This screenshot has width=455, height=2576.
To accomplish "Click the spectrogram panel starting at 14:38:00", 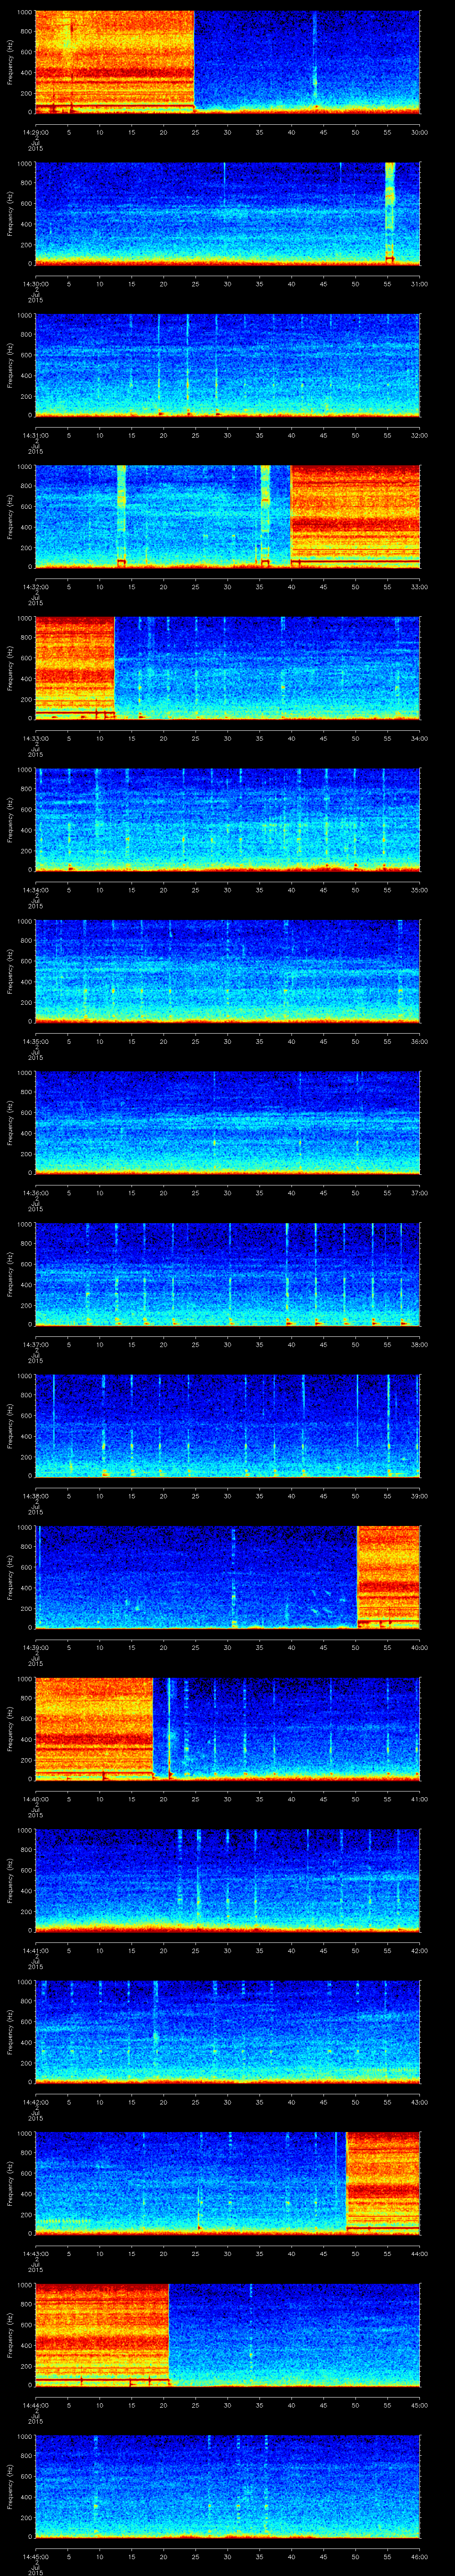I will pos(227,1425).
